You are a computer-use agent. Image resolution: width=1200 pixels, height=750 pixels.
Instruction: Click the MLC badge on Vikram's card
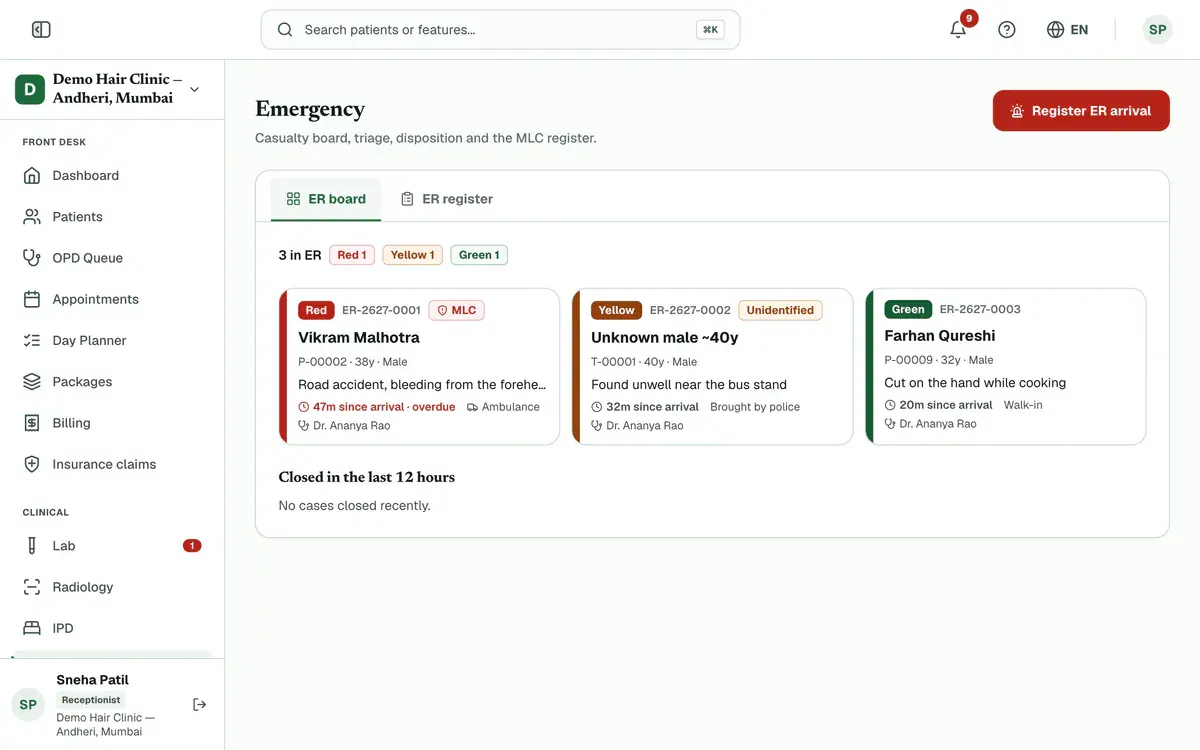click(x=457, y=310)
